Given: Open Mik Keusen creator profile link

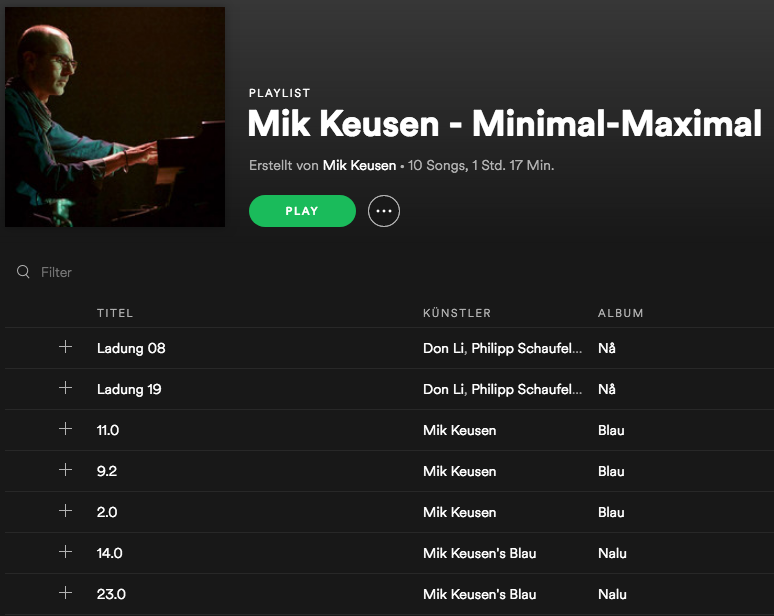Looking at the screenshot, I should (x=359, y=165).
